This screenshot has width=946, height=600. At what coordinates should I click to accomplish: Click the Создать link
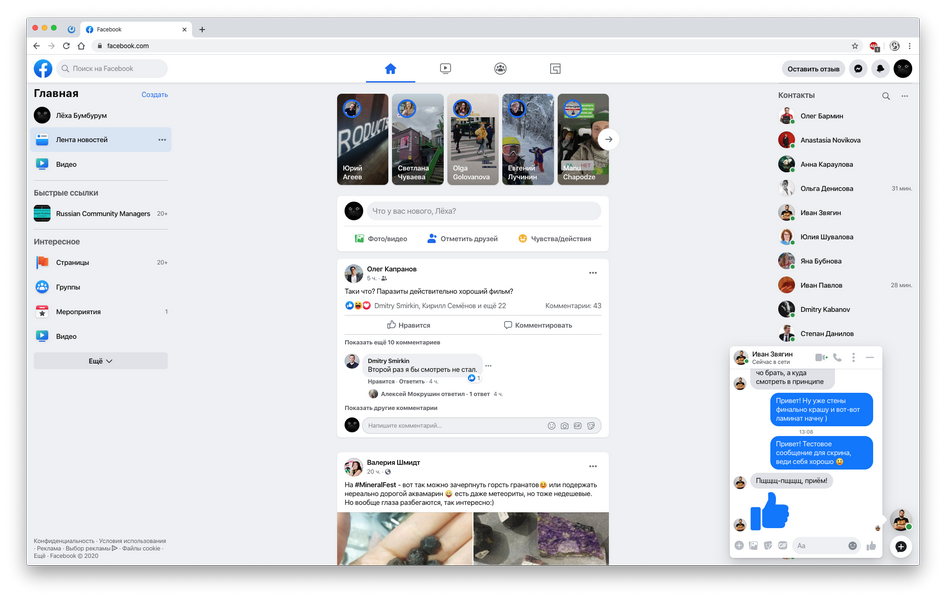point(154,95)
